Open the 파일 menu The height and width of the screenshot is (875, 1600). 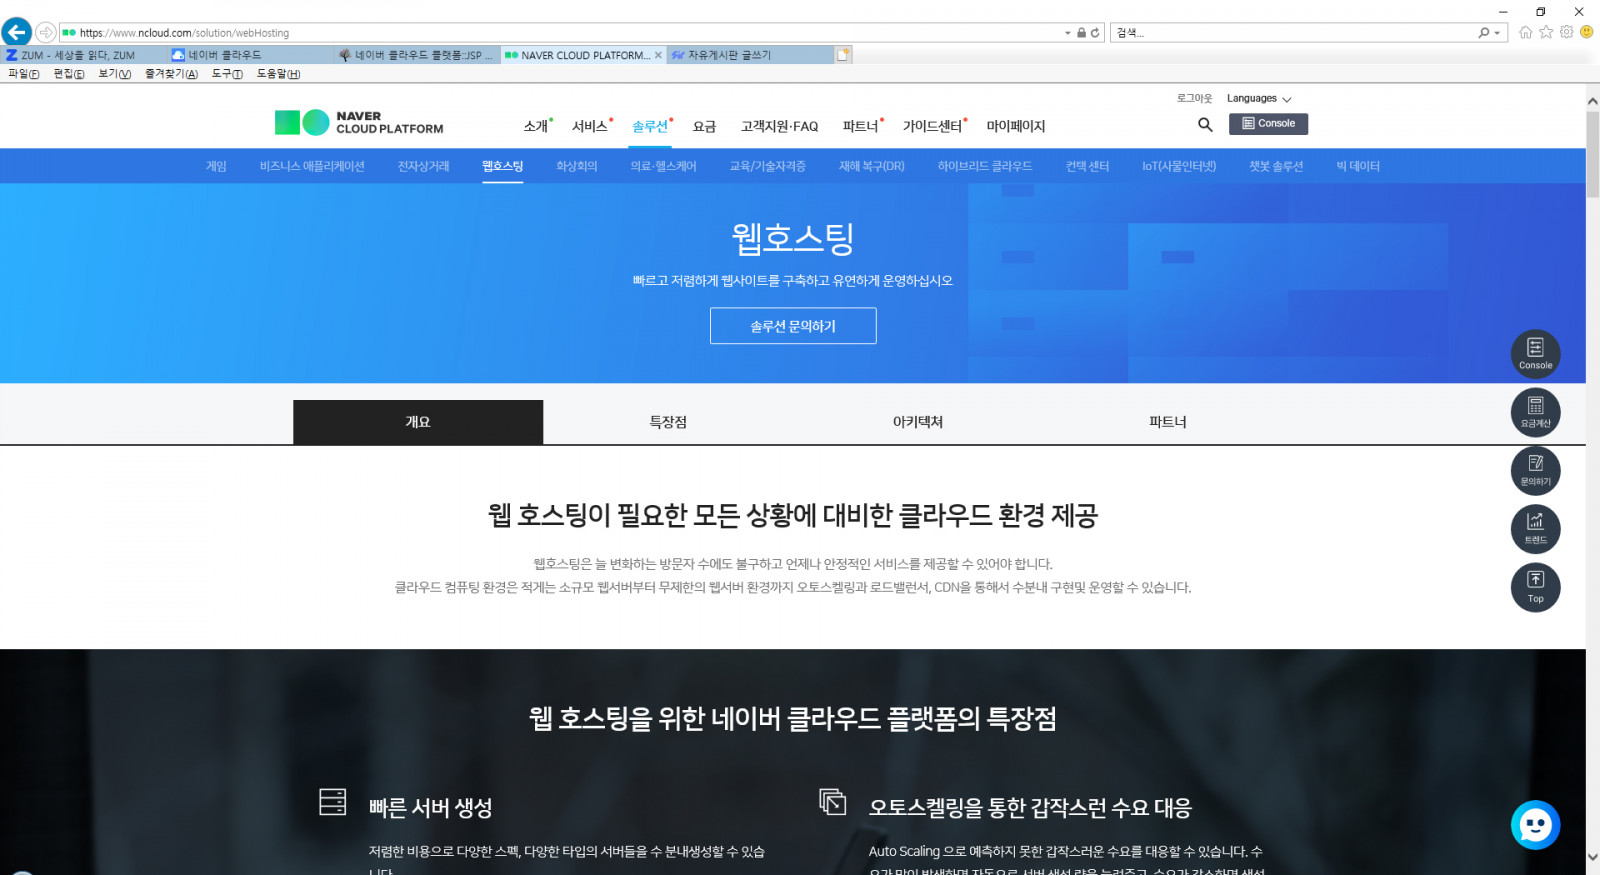pyautogui.click(x=23, y=74)
